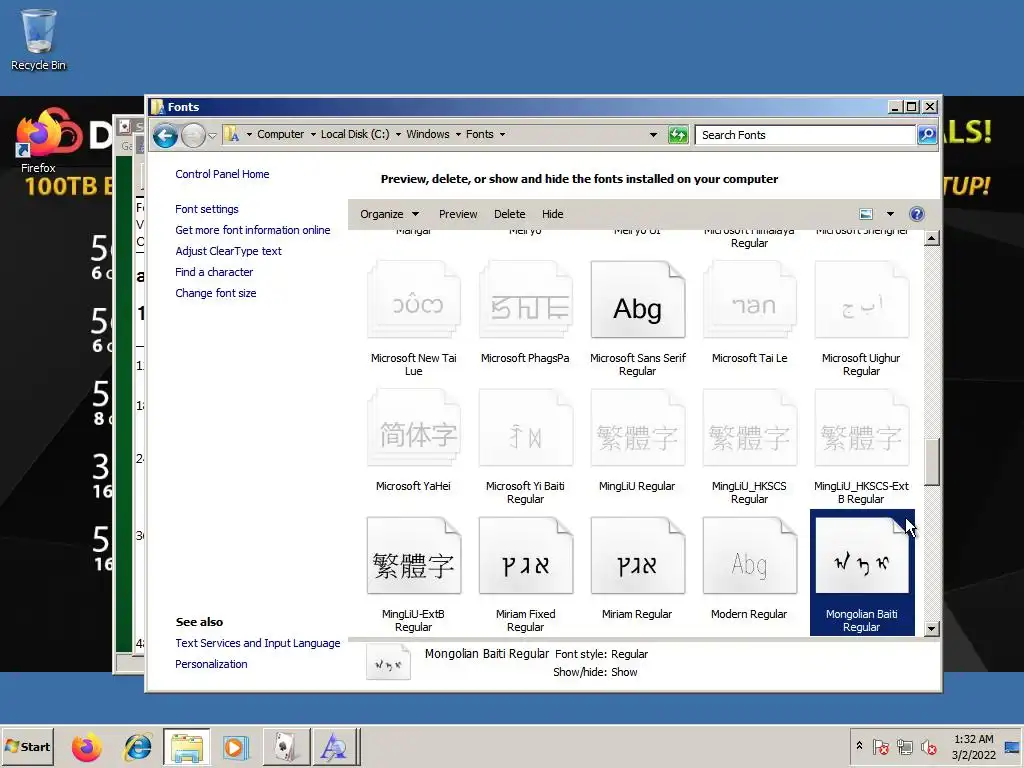This screenshot has height=768, width=1024.
Task: Select the Microsoft PhagsPa font icon
Action: 526,300
